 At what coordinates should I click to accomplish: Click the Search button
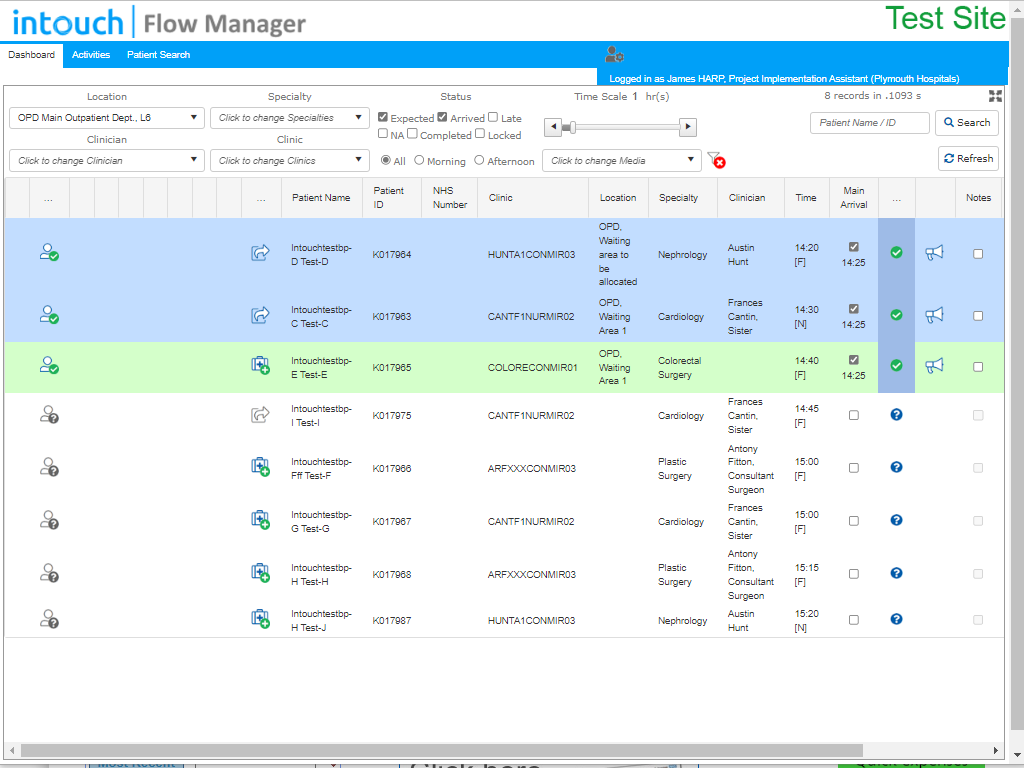tap(967, 123)
